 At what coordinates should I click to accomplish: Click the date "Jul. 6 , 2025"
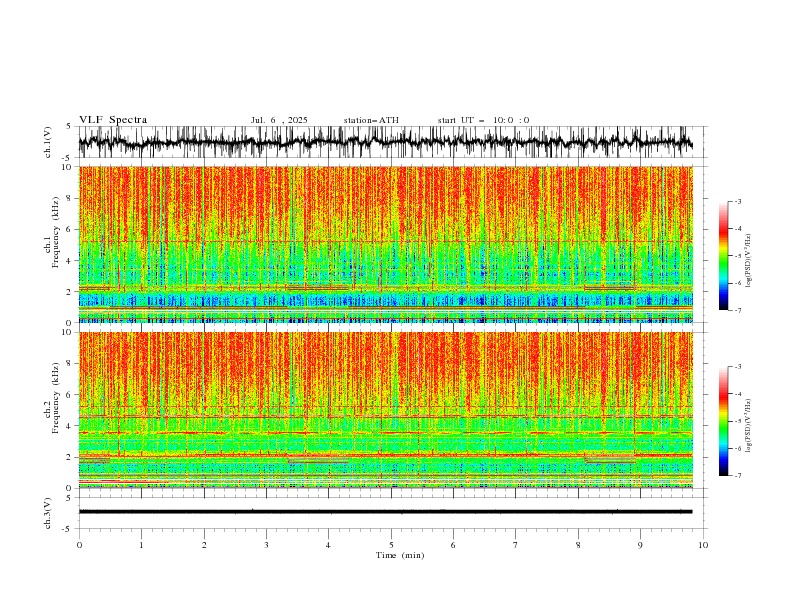(x=279, y=120)
